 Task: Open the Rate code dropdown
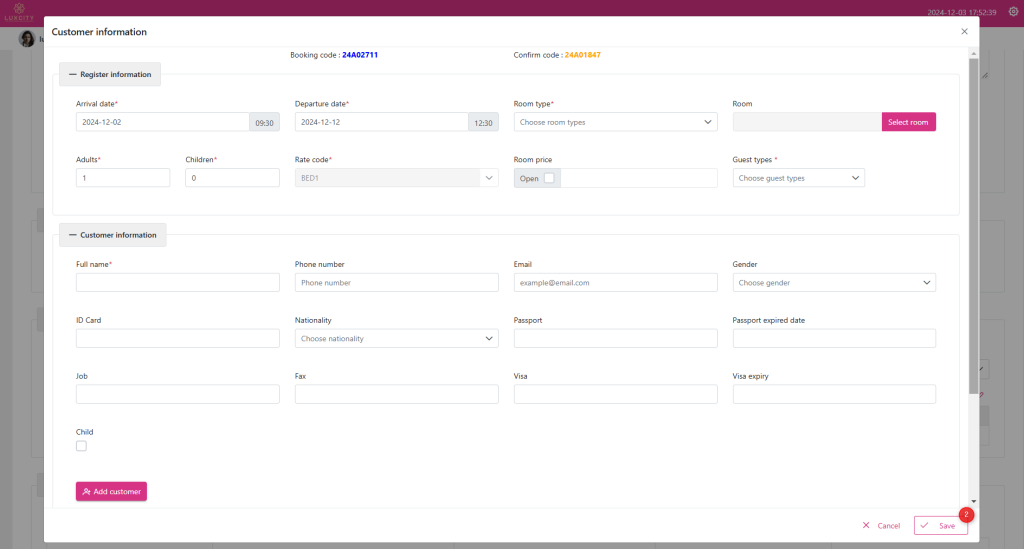pos(396,178)
